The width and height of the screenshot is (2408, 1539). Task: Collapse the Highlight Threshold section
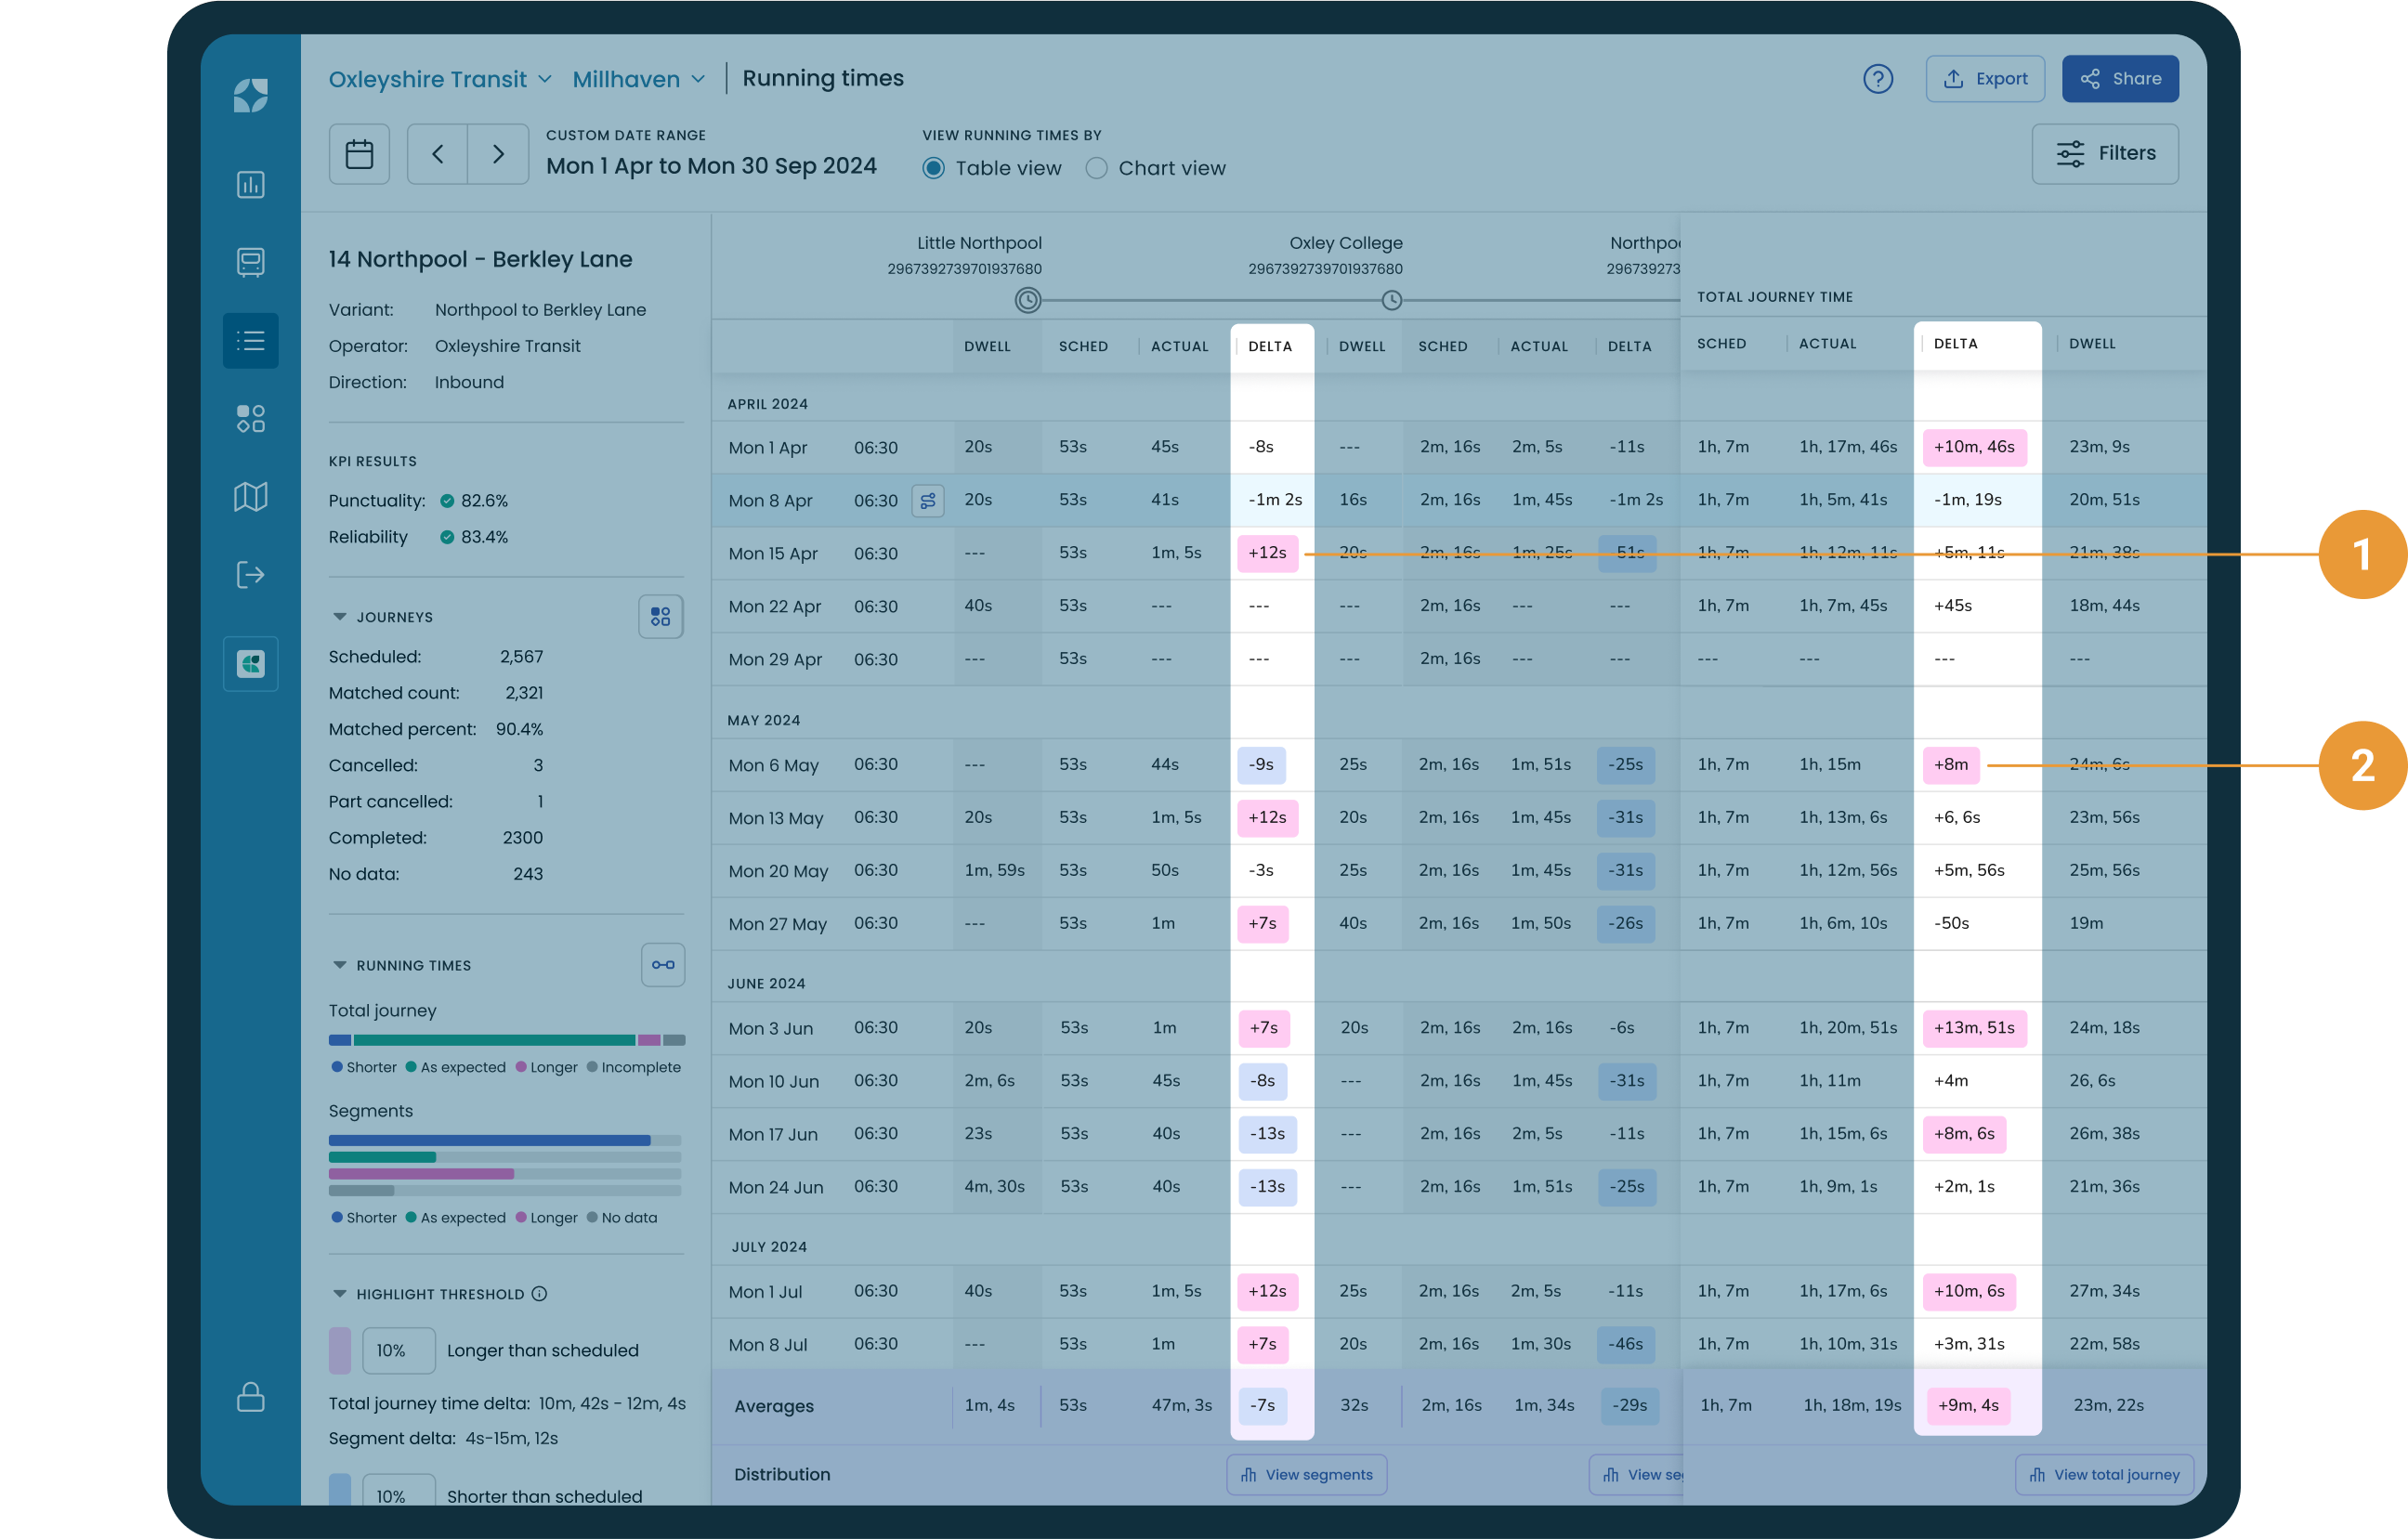[339, 1294]
